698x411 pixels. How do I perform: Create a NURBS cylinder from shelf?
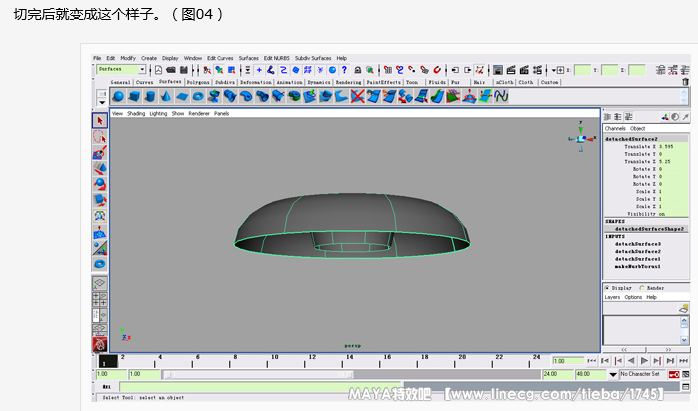coord(150,96)
